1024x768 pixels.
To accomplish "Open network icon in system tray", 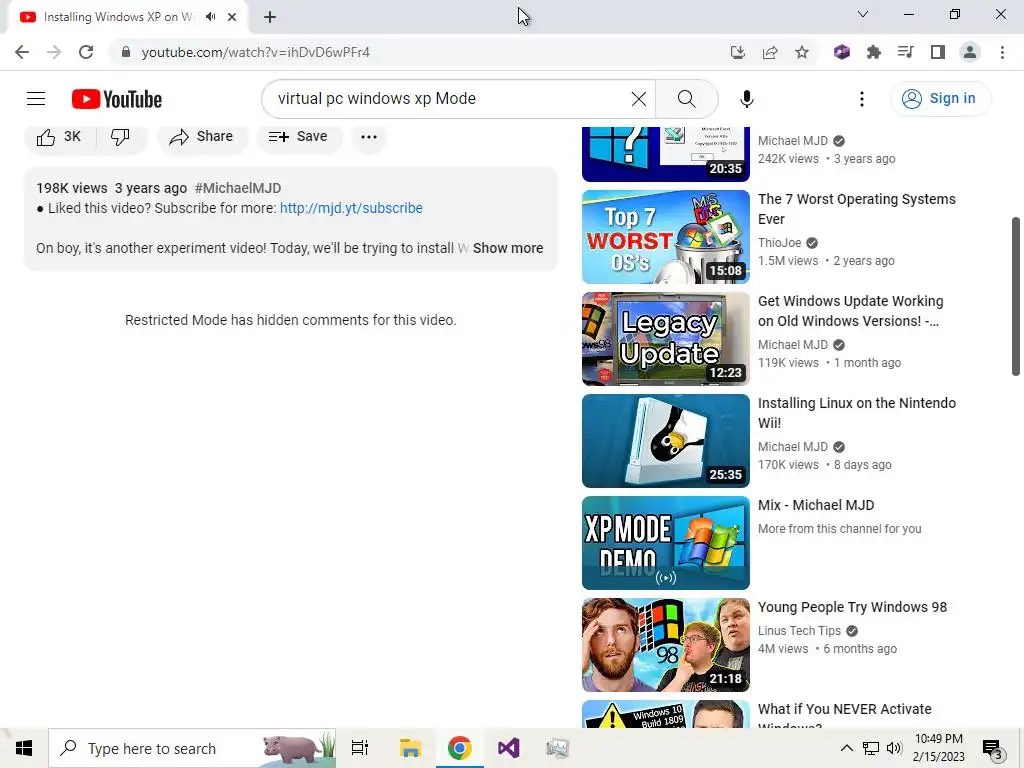I will (871, 748).
